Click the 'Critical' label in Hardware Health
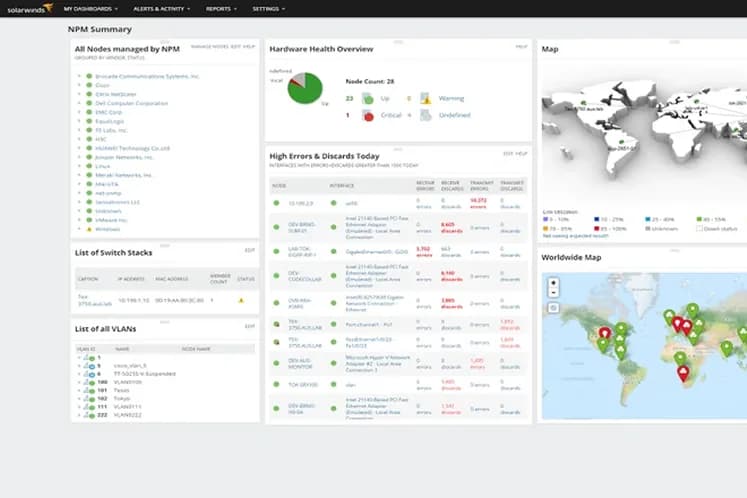 [x=391, y=115]
